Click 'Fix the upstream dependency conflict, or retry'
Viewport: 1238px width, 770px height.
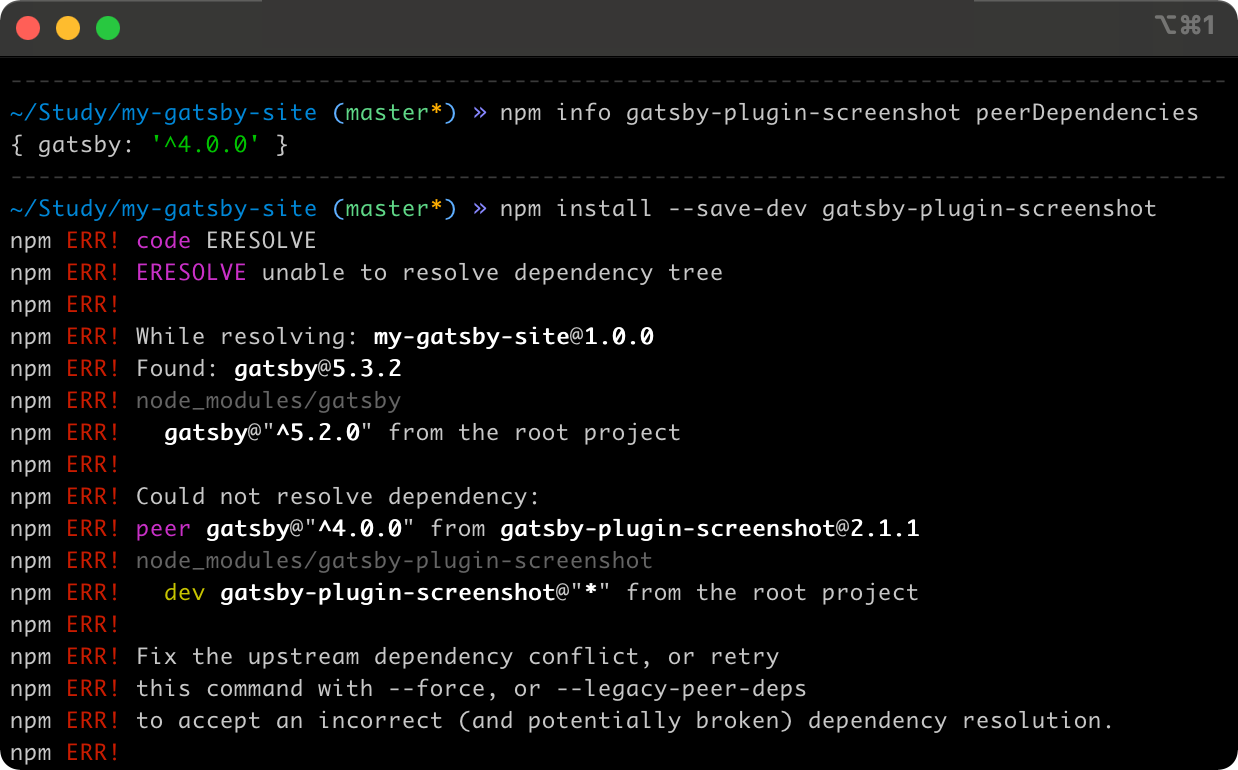[x=457, y=657]
